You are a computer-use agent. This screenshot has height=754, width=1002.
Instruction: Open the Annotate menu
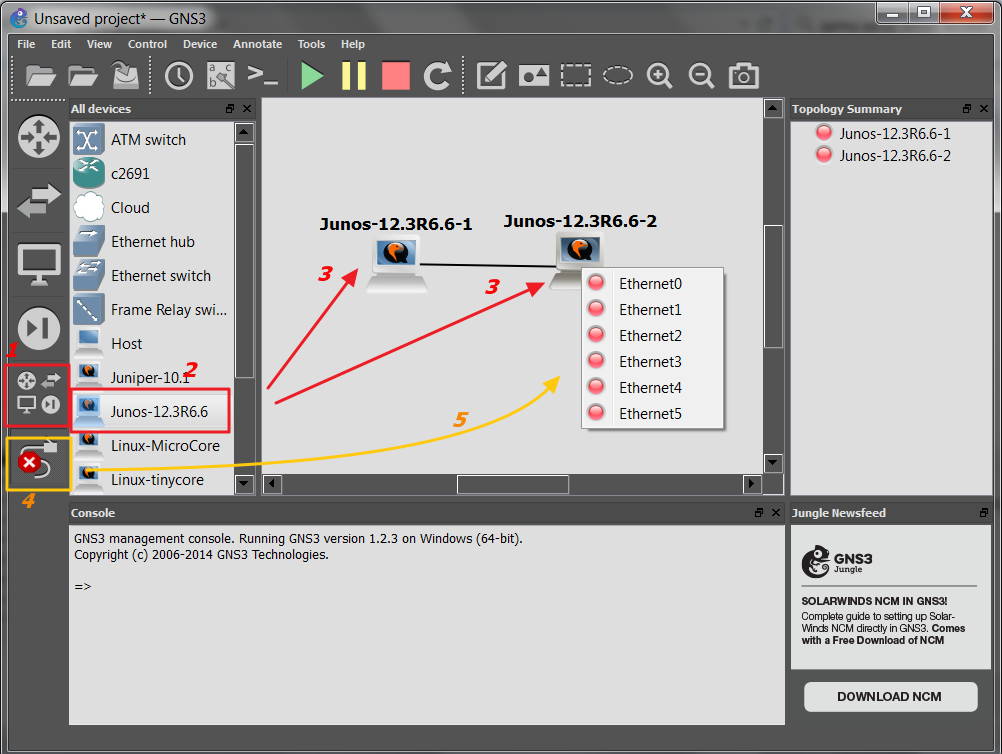point(258,44)
